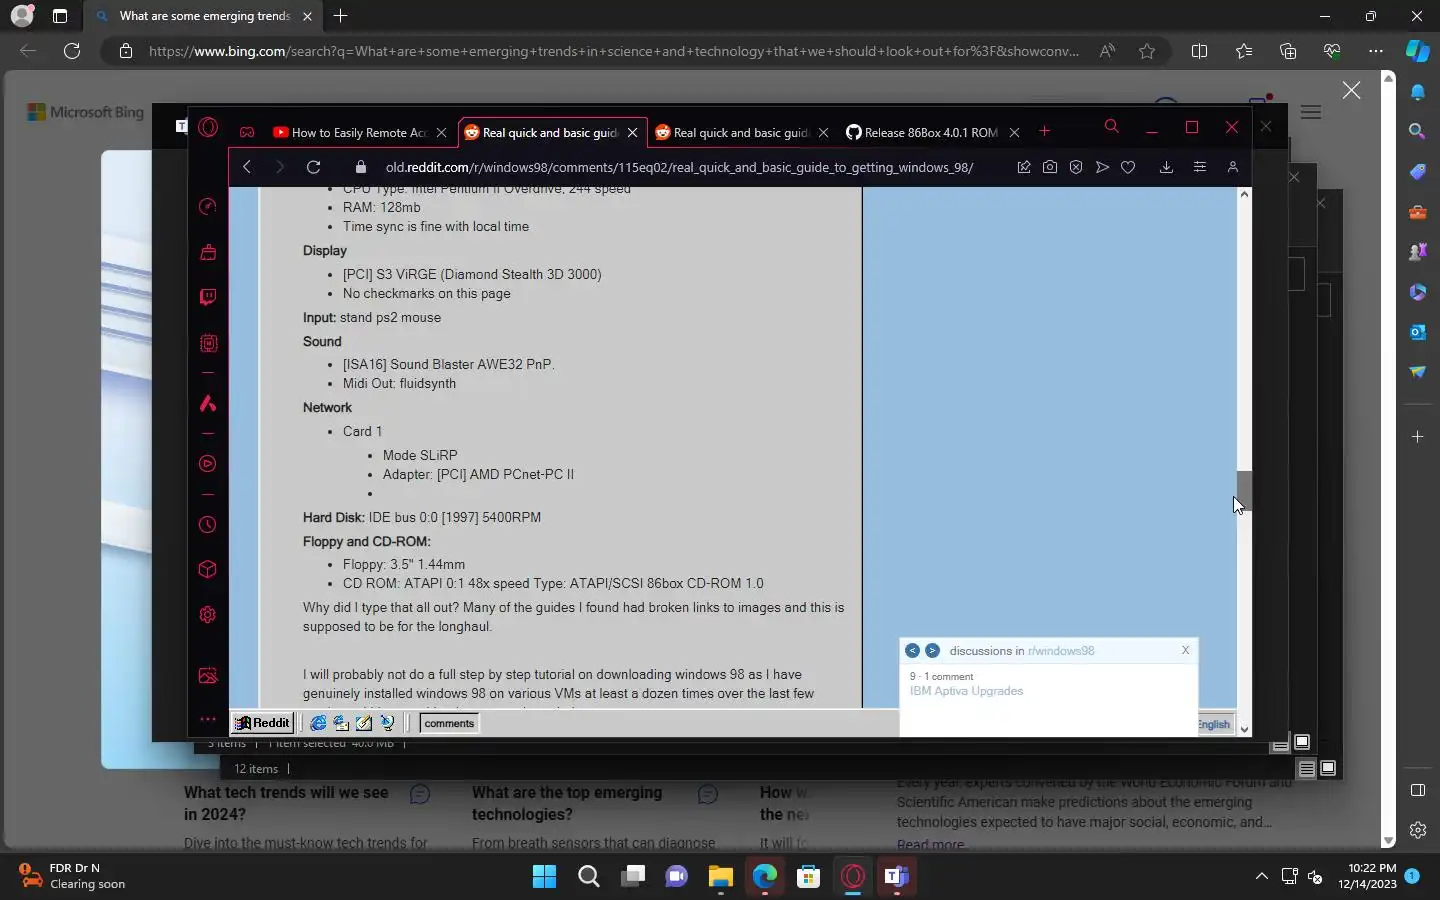Open a new tab in Opera
Screen dimensions: 1440x900
click(x=1045, y=131)
